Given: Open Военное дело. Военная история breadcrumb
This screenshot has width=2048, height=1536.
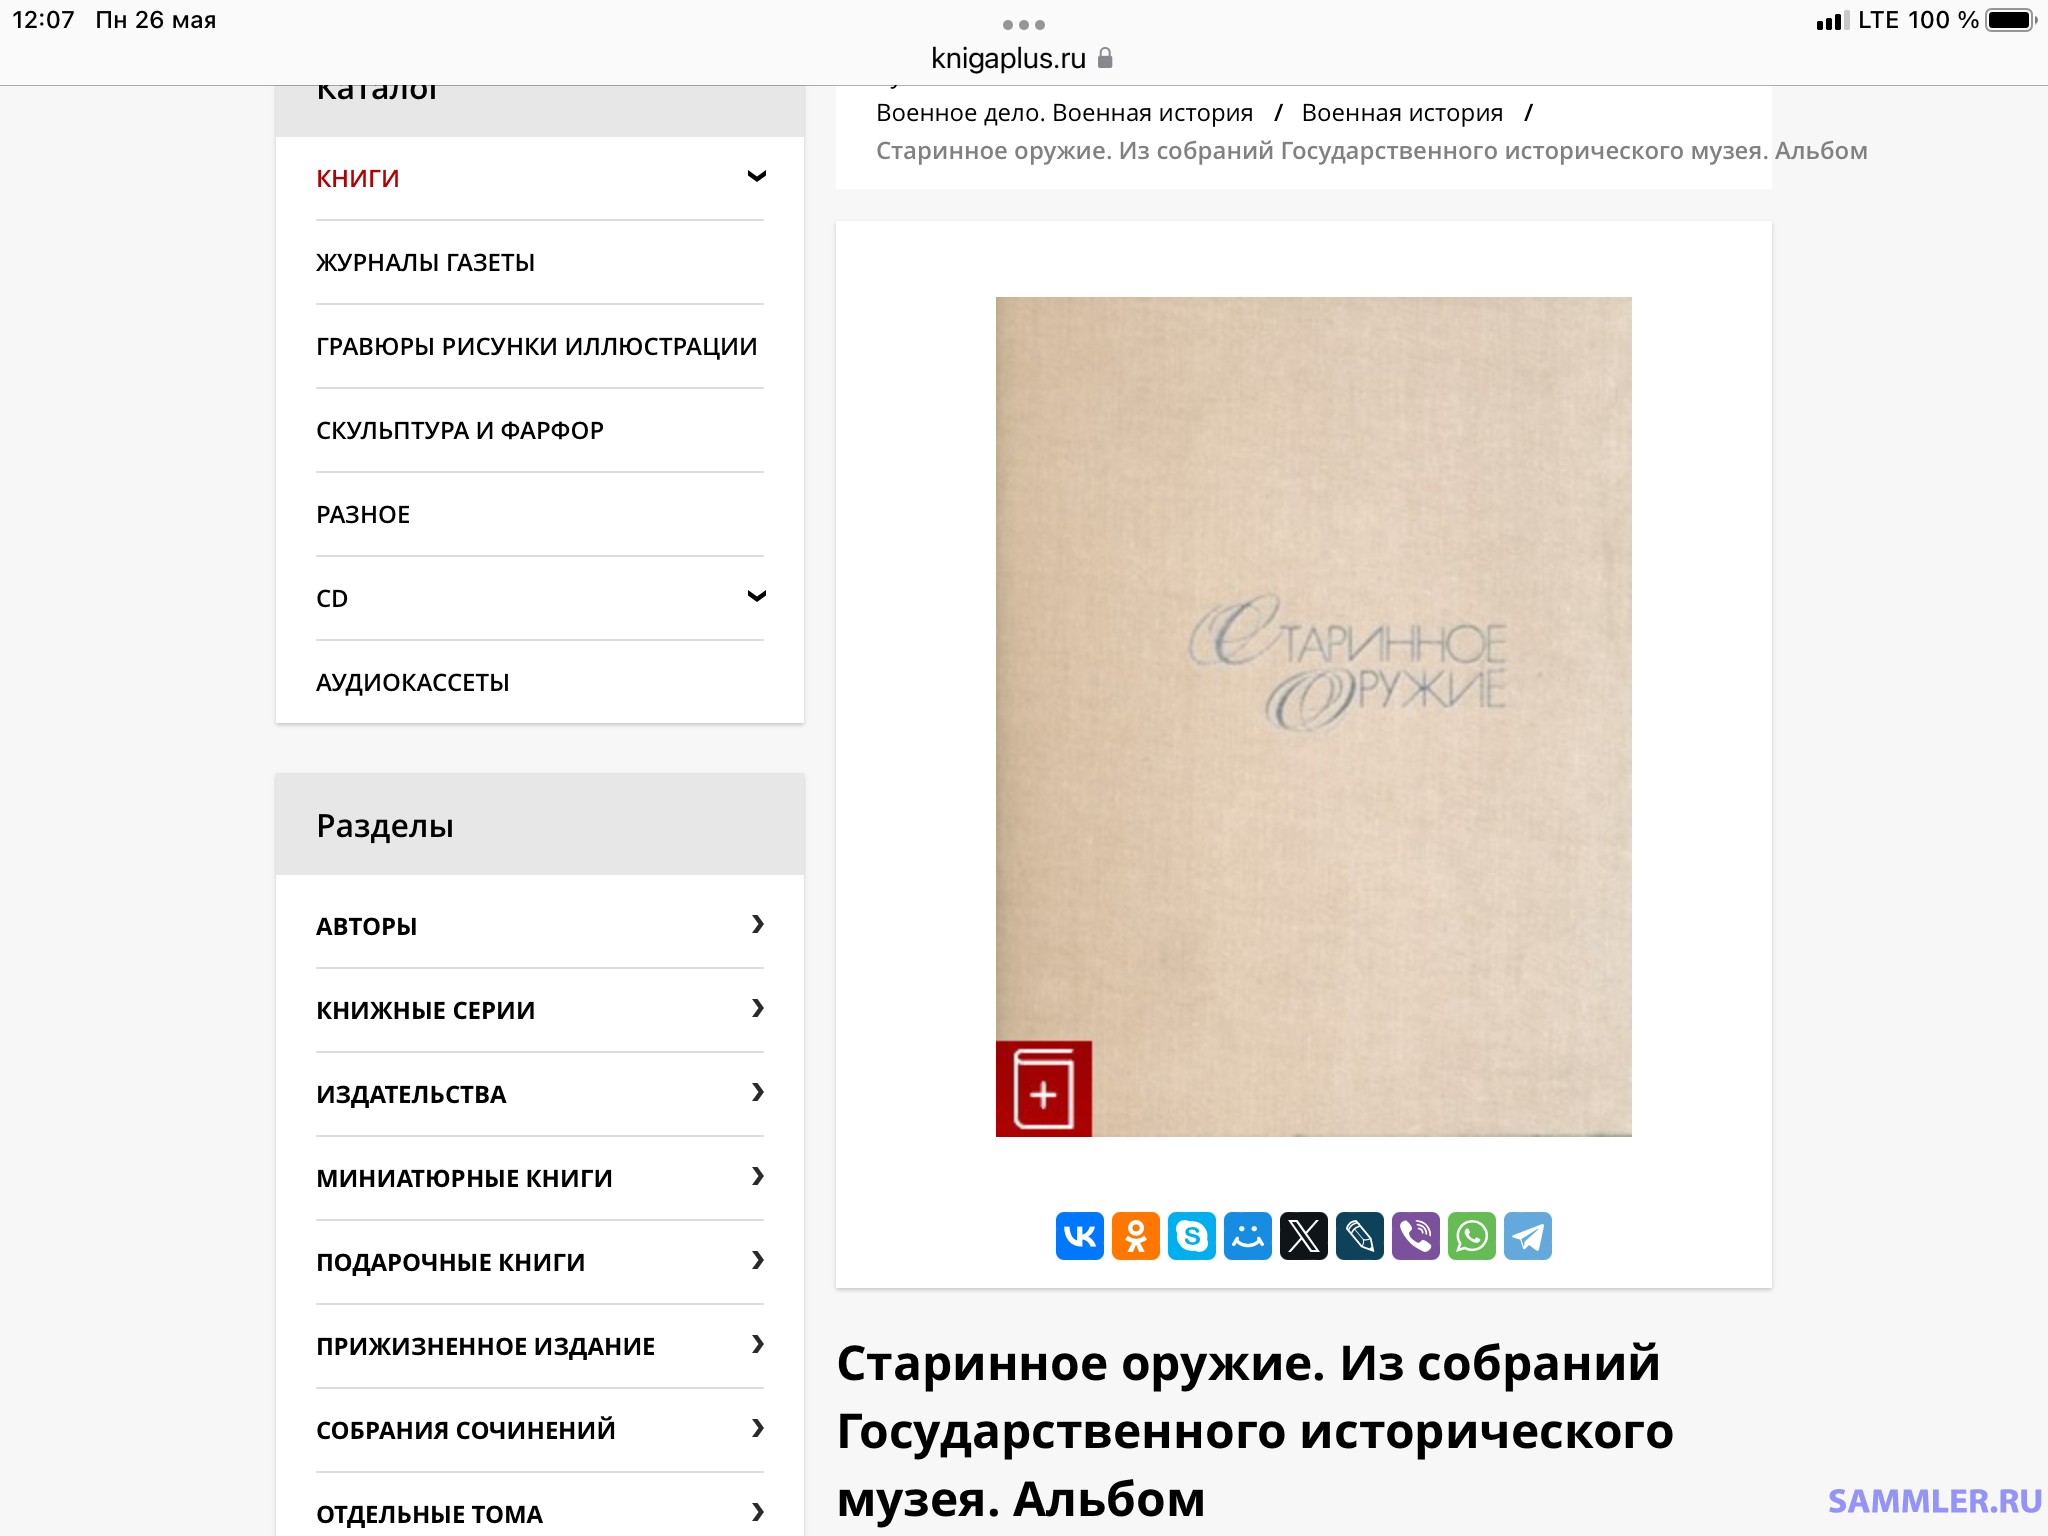Looking at the screenshot, I should point(1064,113).
